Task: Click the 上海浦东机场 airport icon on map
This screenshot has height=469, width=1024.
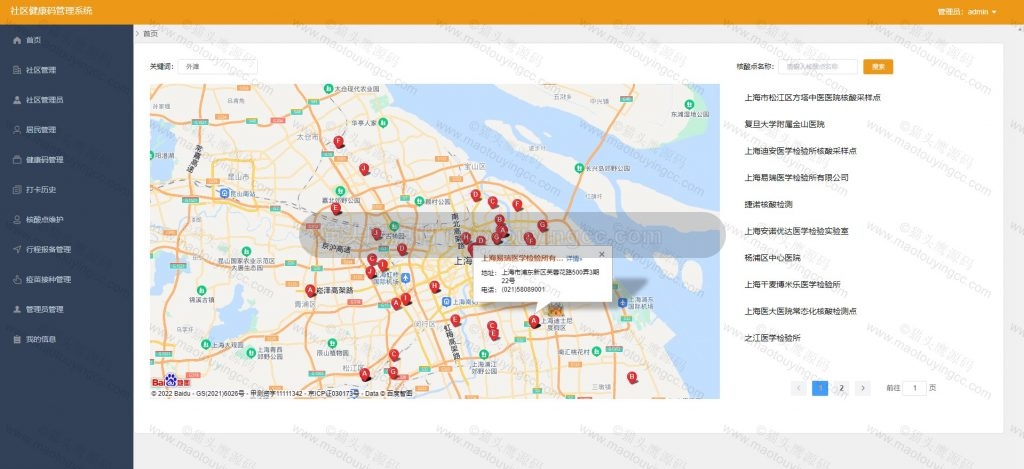Action: [x=622, y=302]
